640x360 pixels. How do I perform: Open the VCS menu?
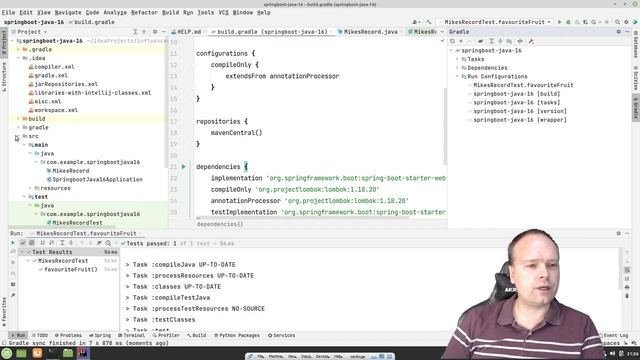[223, 13]
